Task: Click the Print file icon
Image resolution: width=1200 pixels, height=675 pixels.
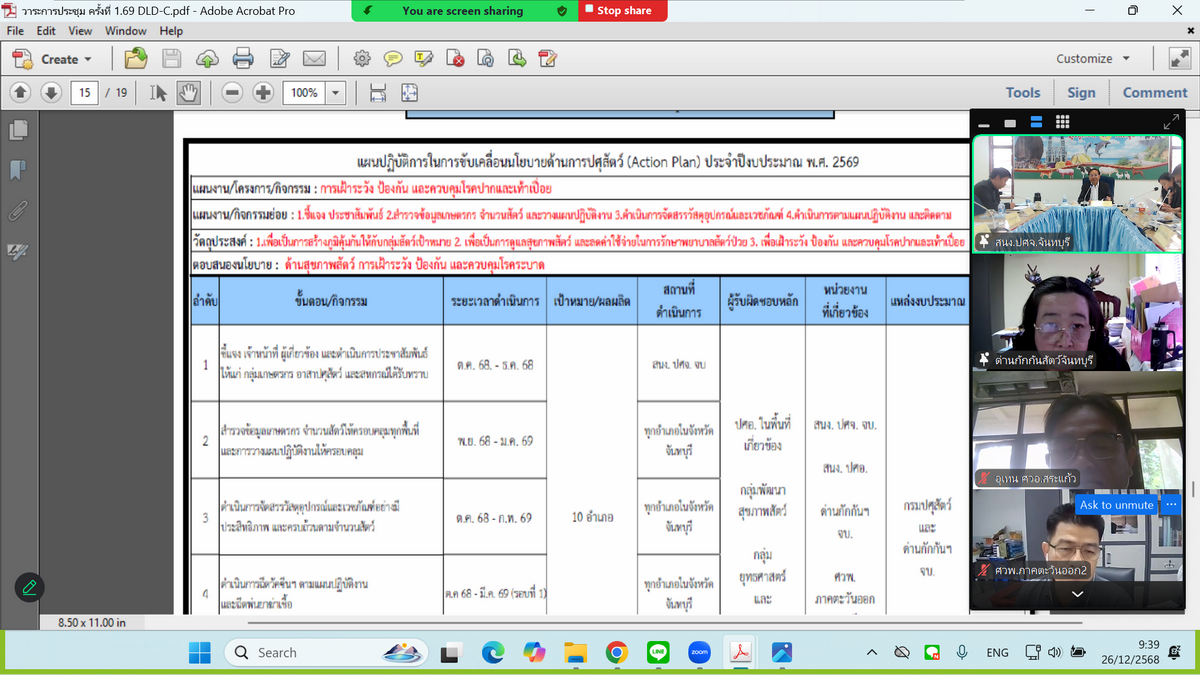Action: 243,59
